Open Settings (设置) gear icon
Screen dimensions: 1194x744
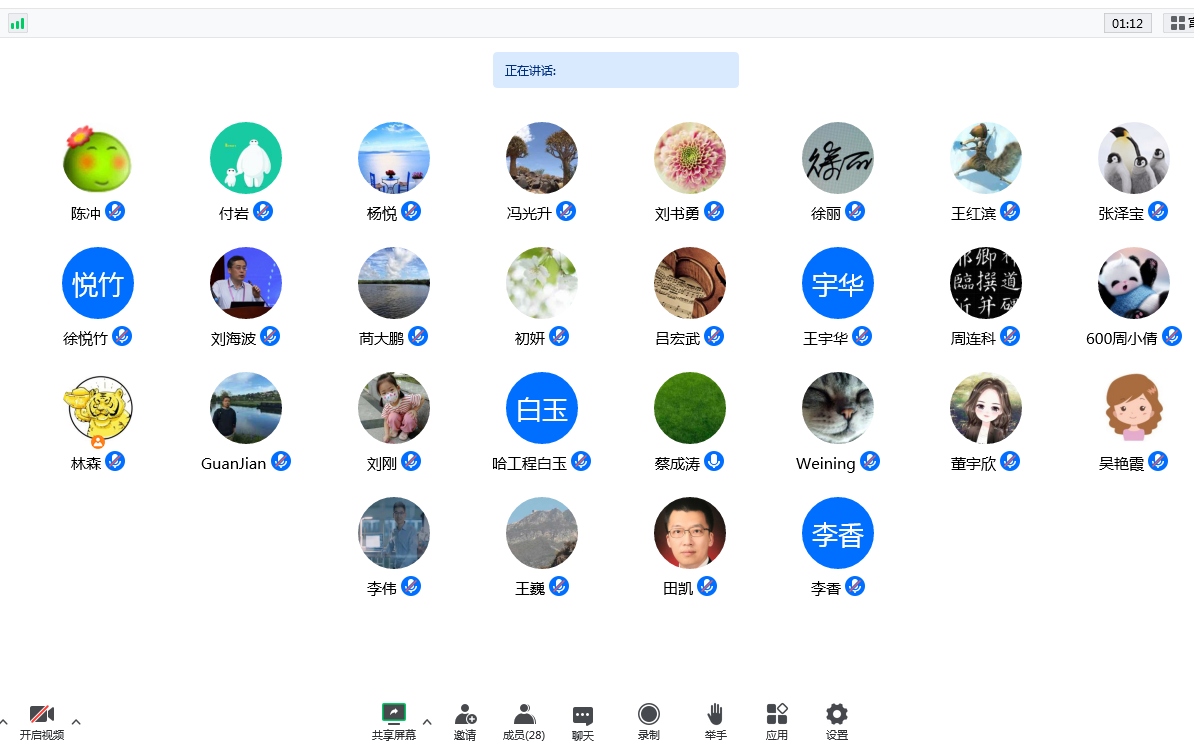837,713
